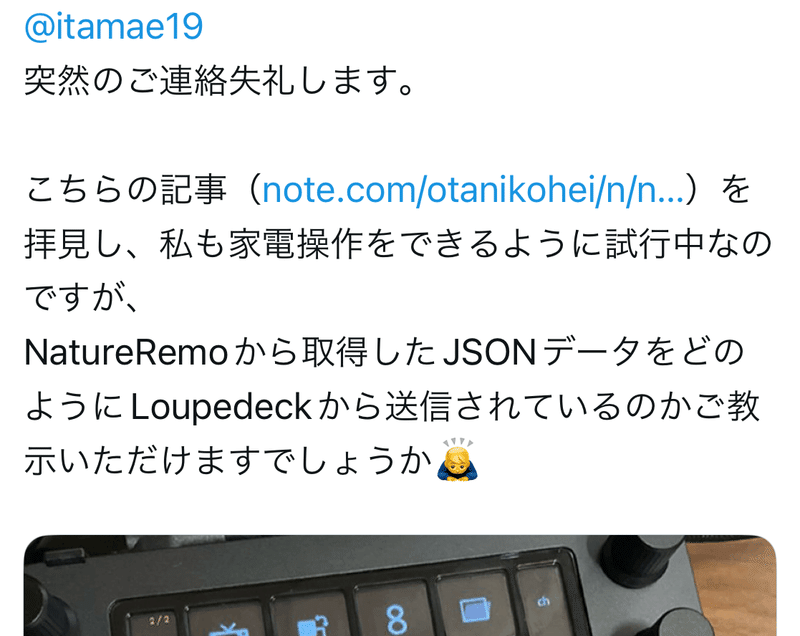
Task: Tap the blue number 8 key icon
Action: coord(396,620)
